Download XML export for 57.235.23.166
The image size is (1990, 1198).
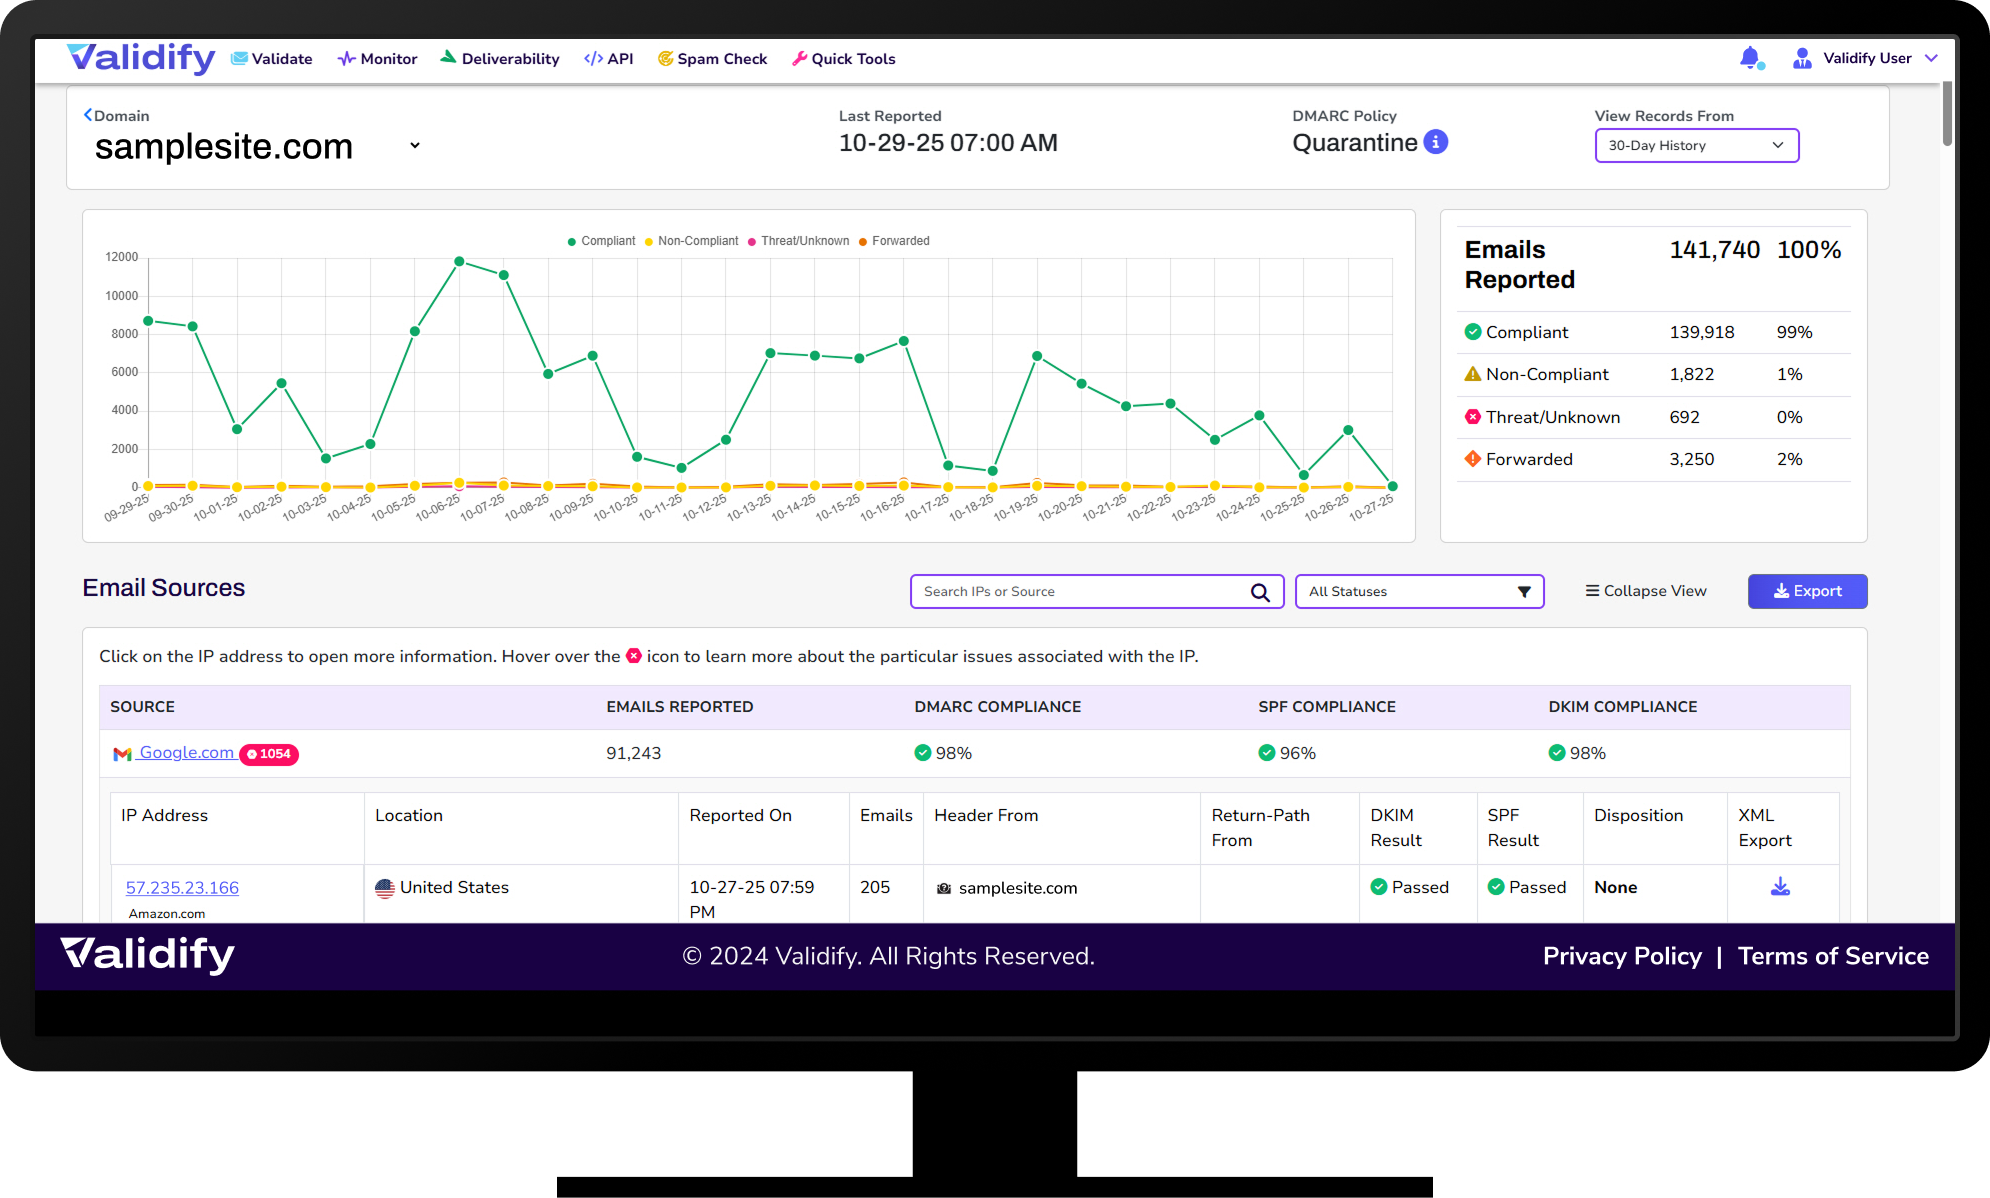click(1780, 887)
